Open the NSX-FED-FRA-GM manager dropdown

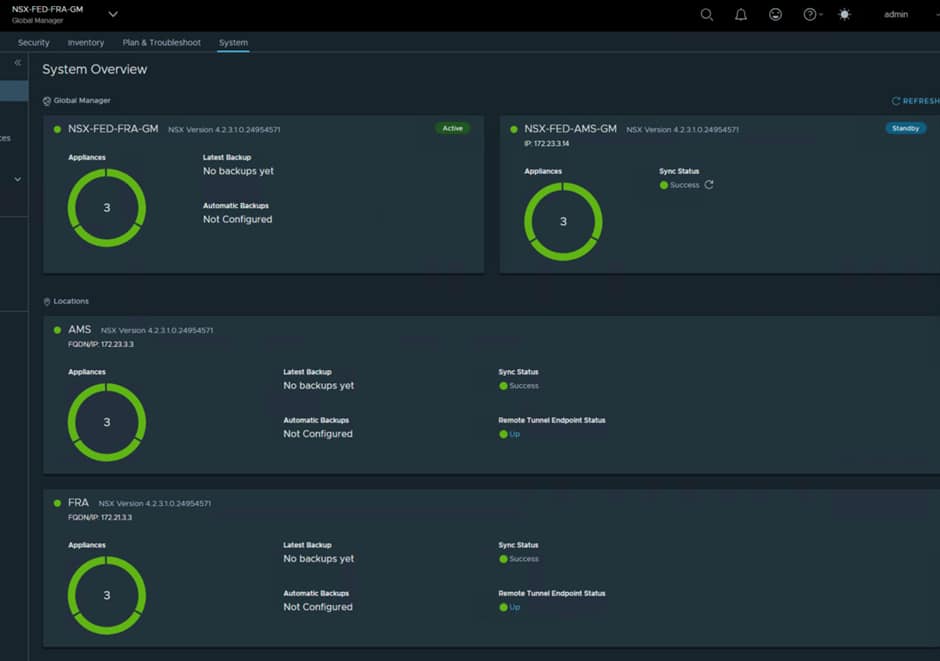(112, 15)
